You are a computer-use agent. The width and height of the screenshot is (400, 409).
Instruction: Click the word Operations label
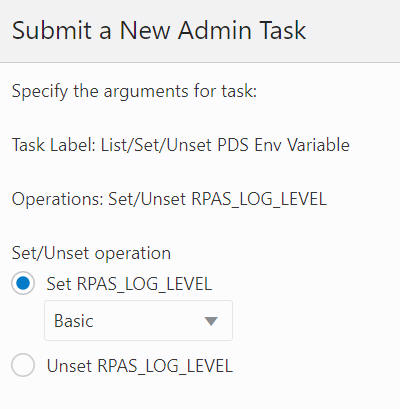click(58, 199)
